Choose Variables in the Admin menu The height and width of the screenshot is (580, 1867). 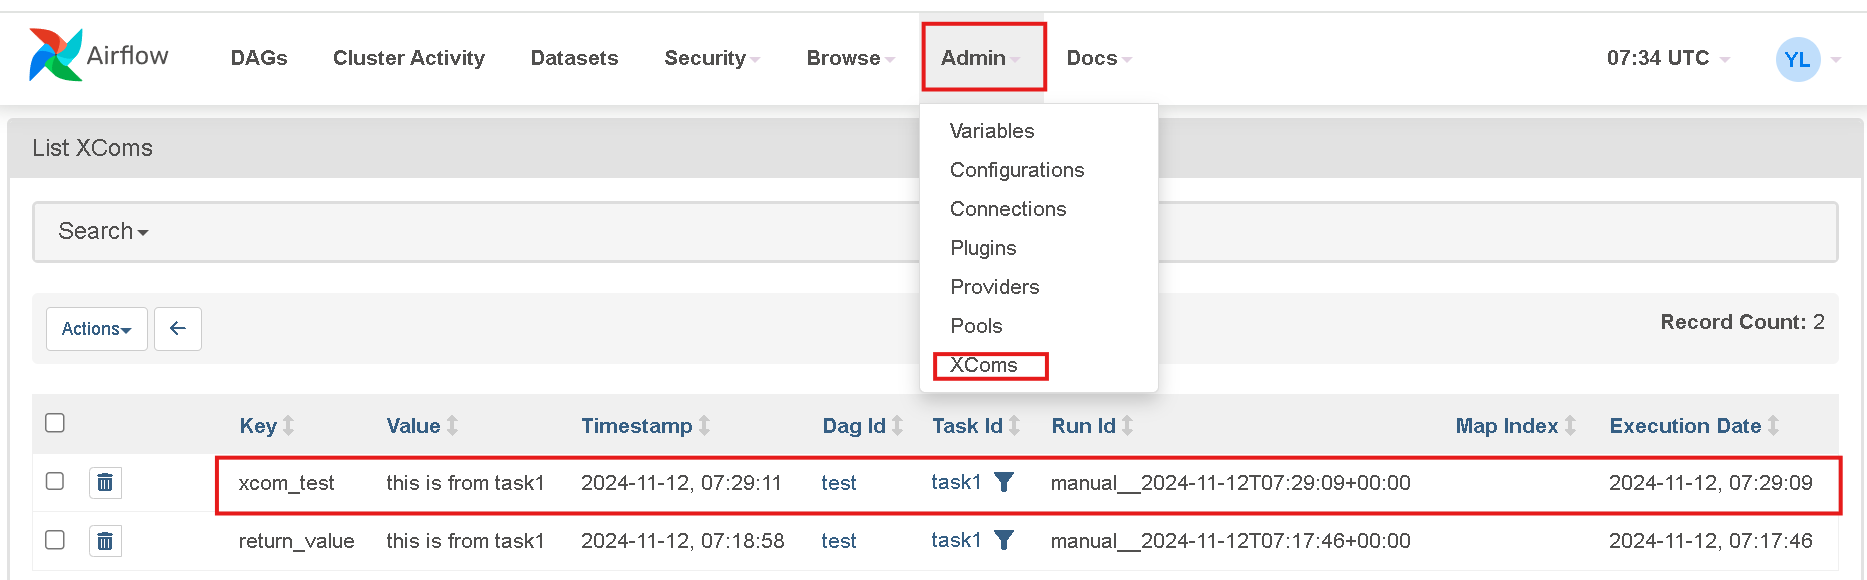[992, 131]
